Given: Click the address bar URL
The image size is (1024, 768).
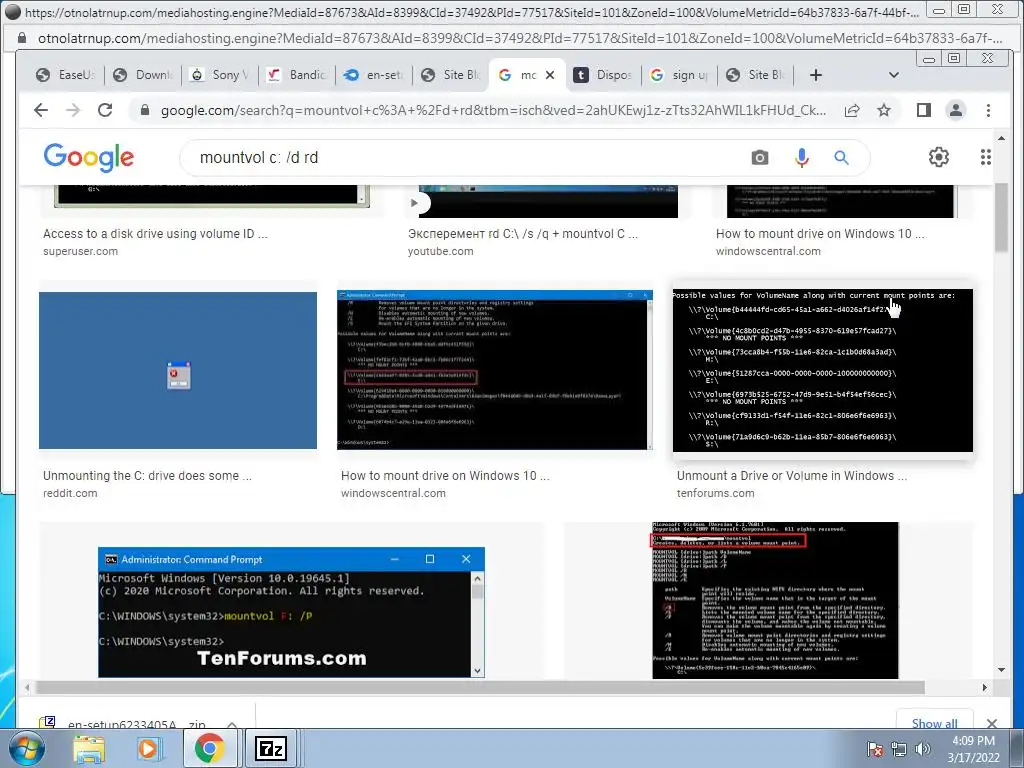Looking at the screenshot, I should 493,110.
